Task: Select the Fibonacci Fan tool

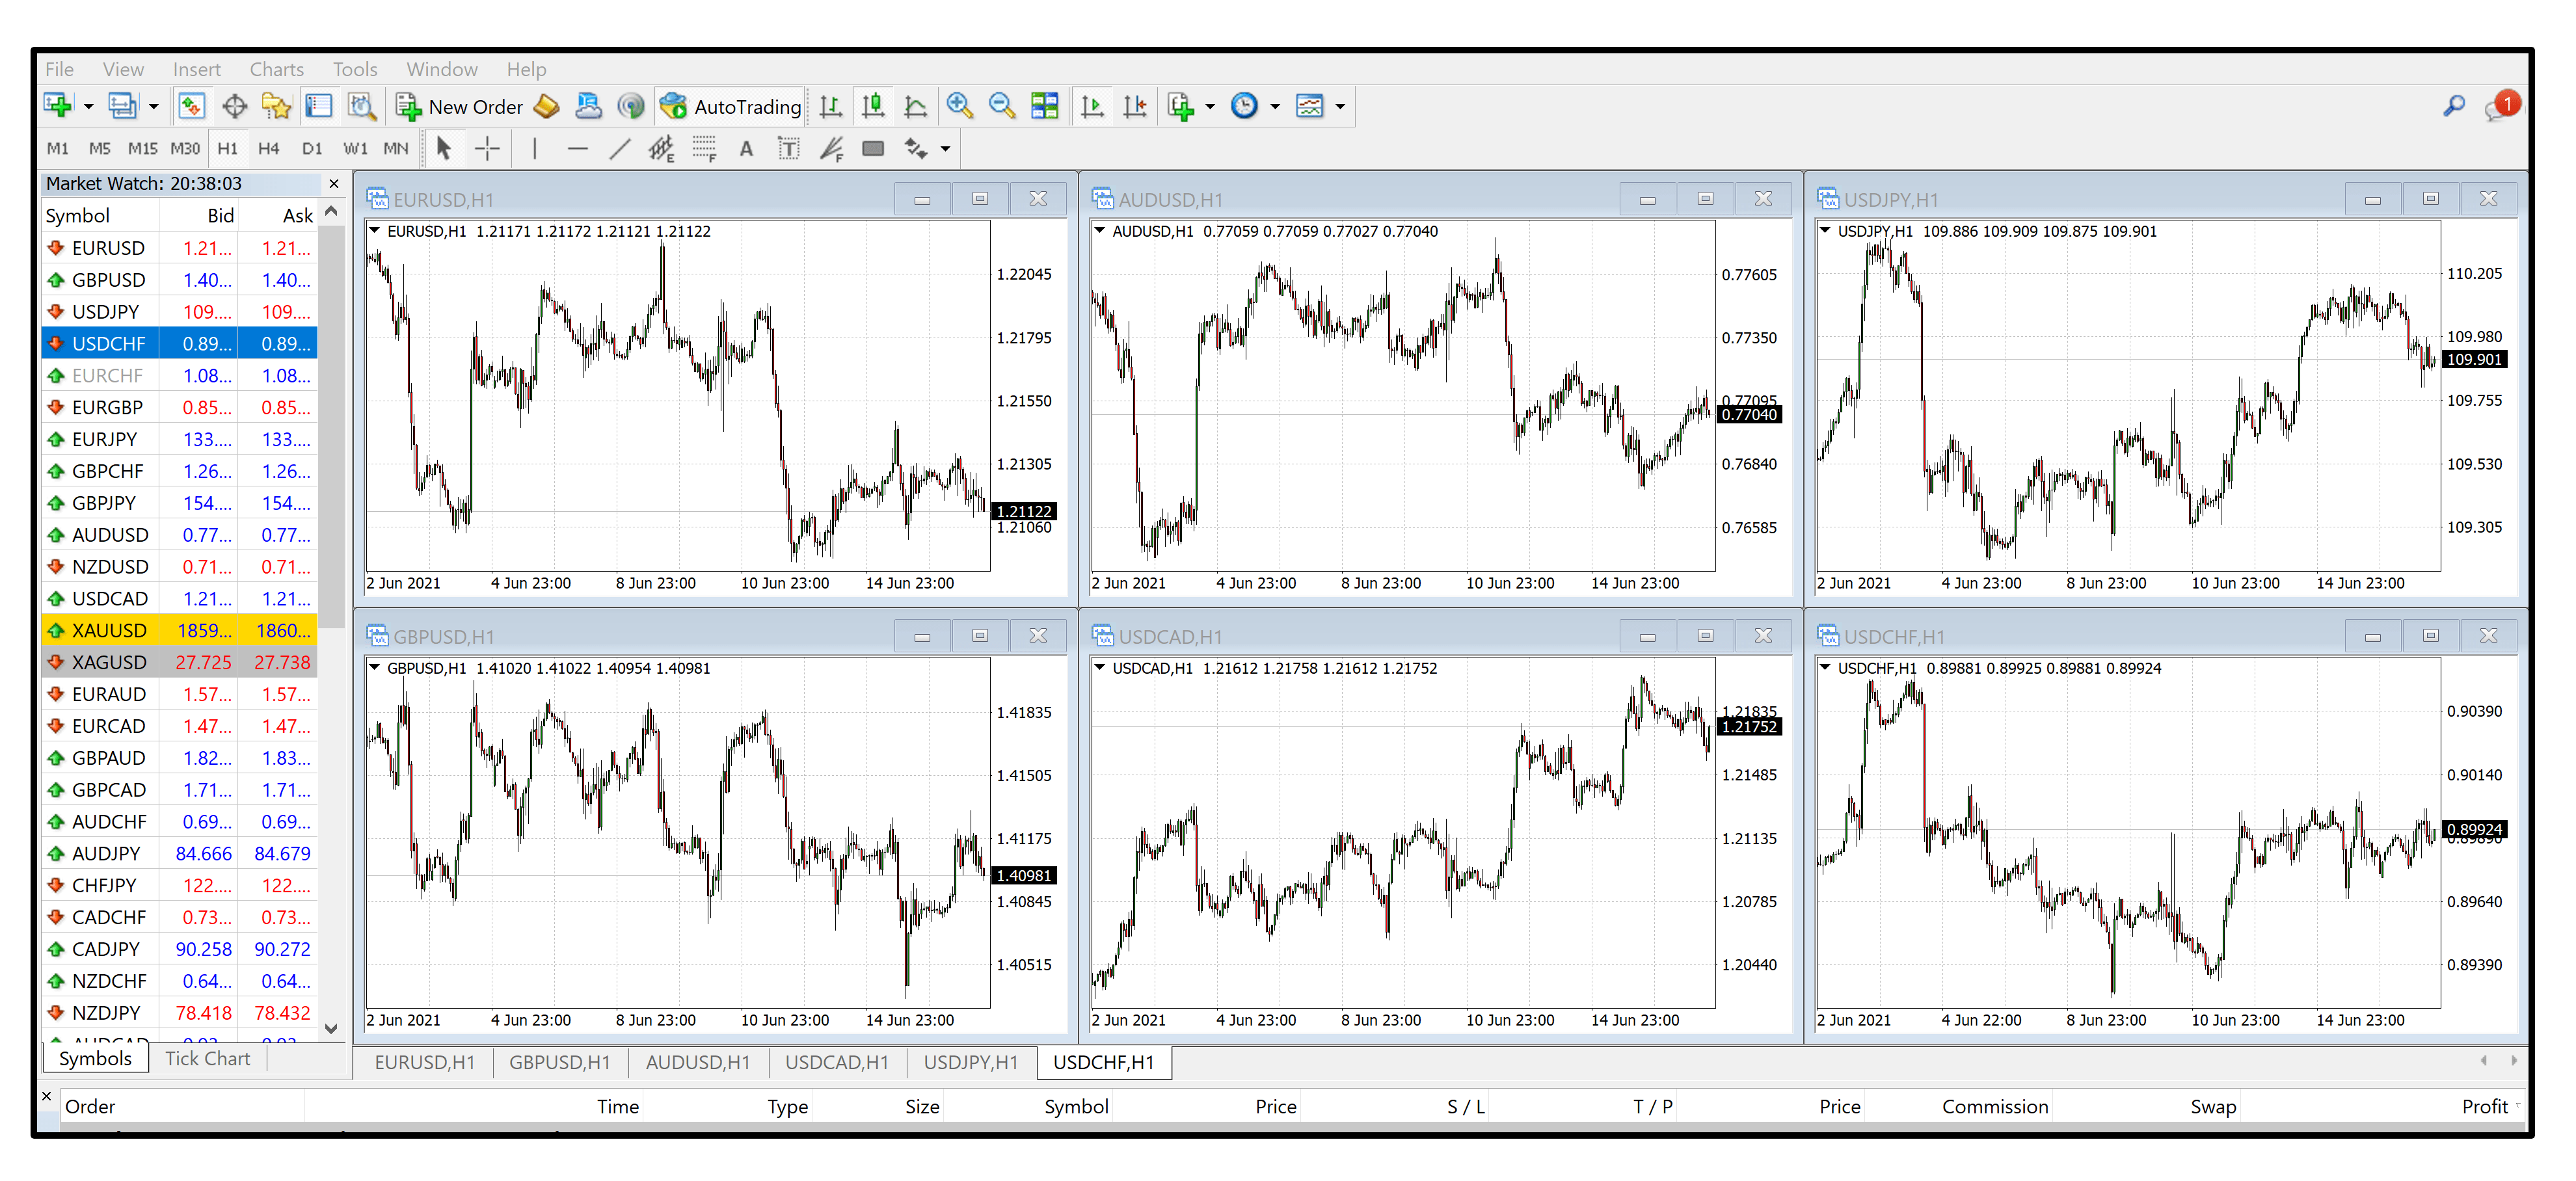Action: coord(831,149)
